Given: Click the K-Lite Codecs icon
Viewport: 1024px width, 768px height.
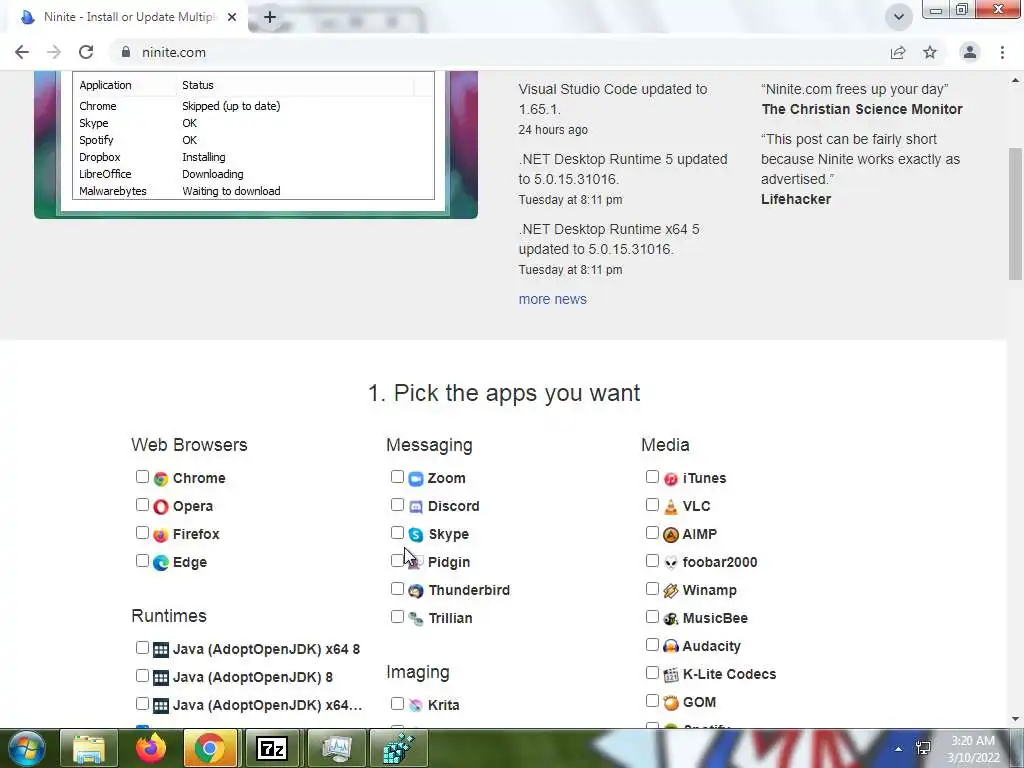Looking at the screenshot, I should (x=671, y=675).
